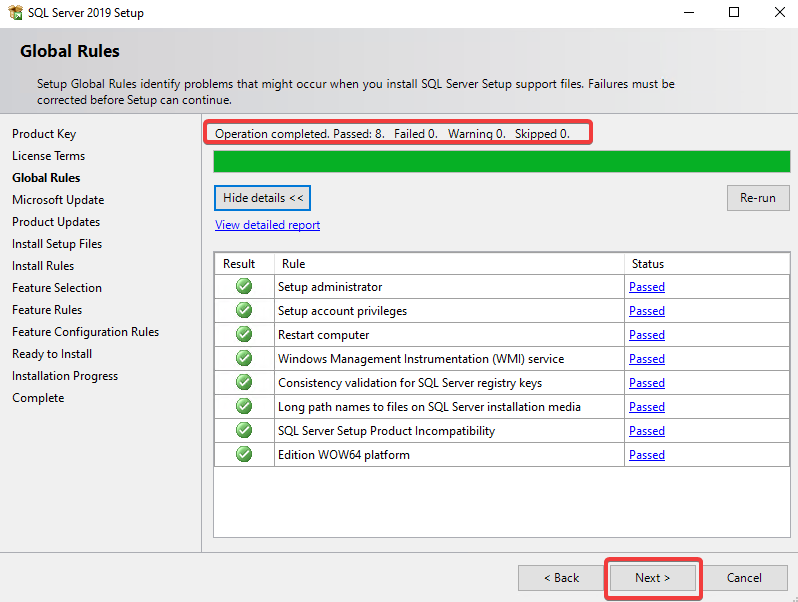Viewport: 798px width, 602px height.
Task: Select Feature Selection step in sidebar
Action: coord(57,288)
